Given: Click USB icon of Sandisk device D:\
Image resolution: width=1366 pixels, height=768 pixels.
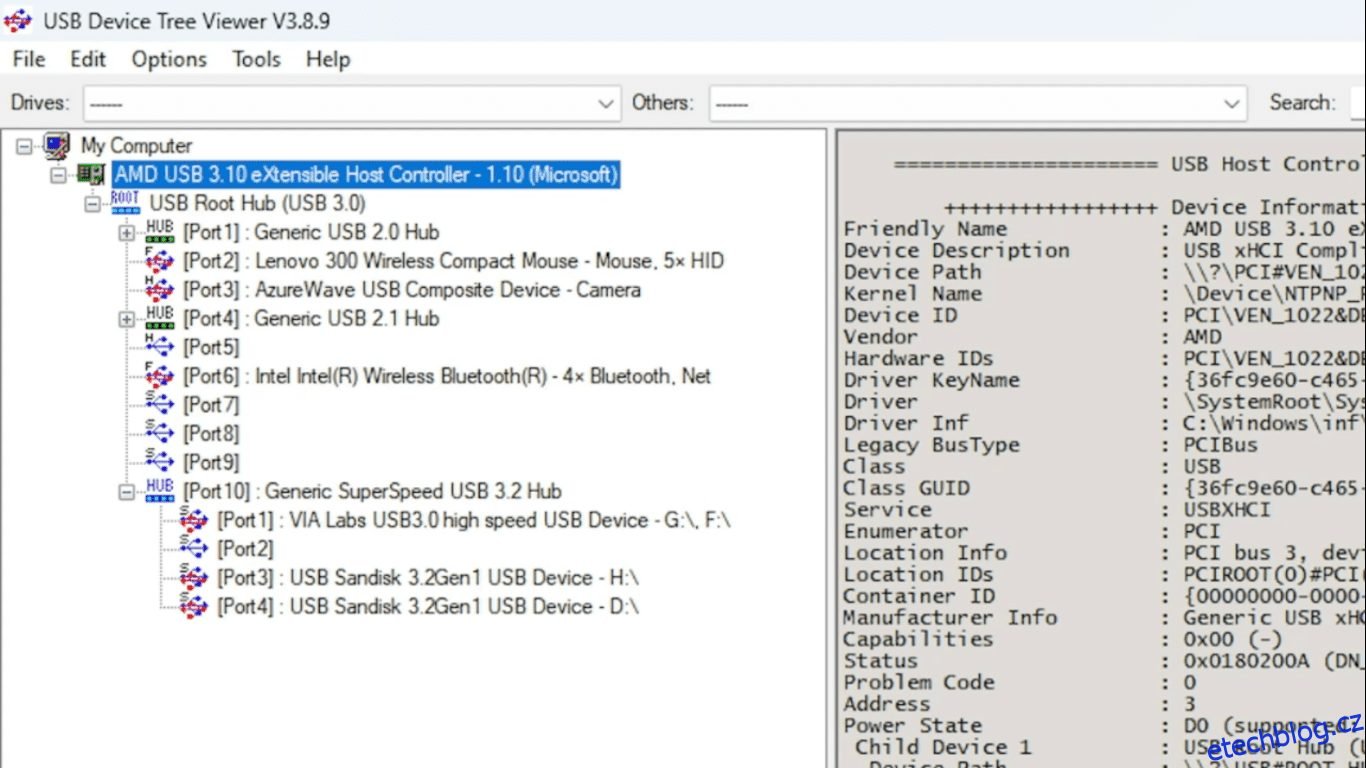Looking at the screenshot, I should click(x=193, y=606).
